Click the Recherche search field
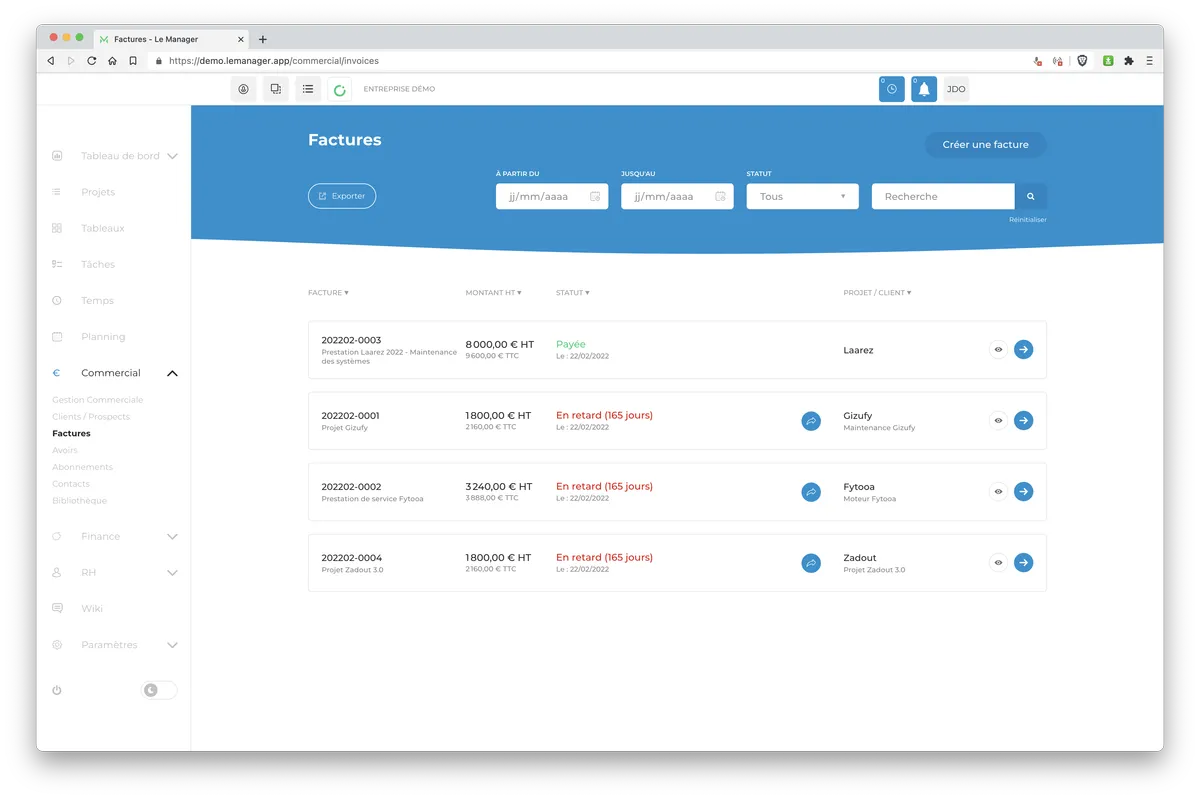The image size is (1200, 799). coord(943,196)
